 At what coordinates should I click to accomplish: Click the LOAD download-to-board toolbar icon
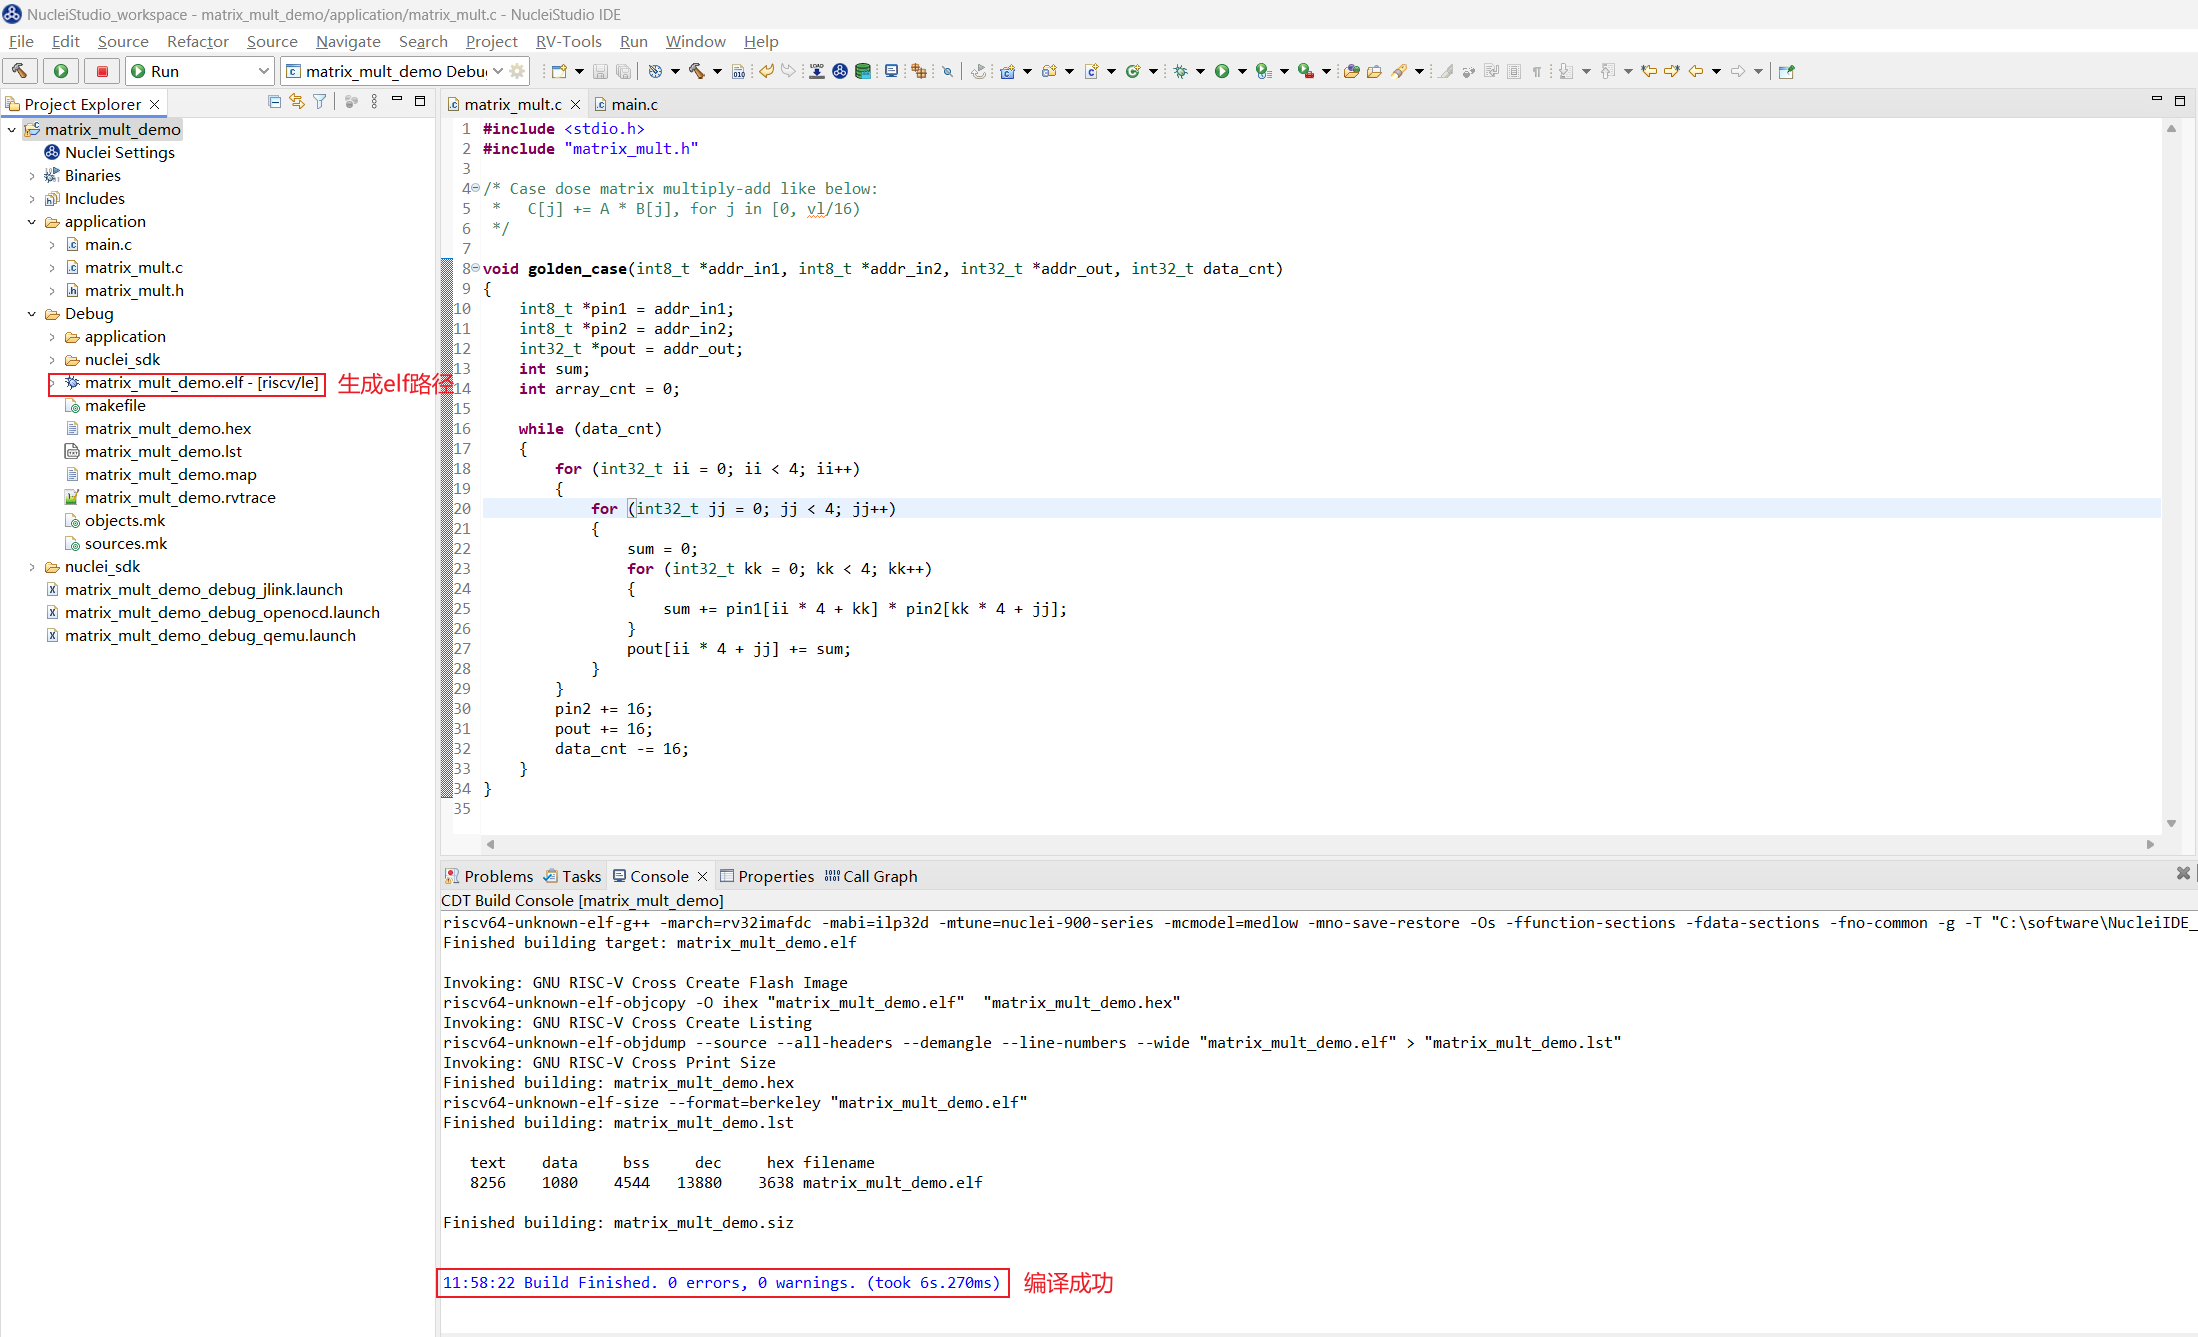pos(817,71)
